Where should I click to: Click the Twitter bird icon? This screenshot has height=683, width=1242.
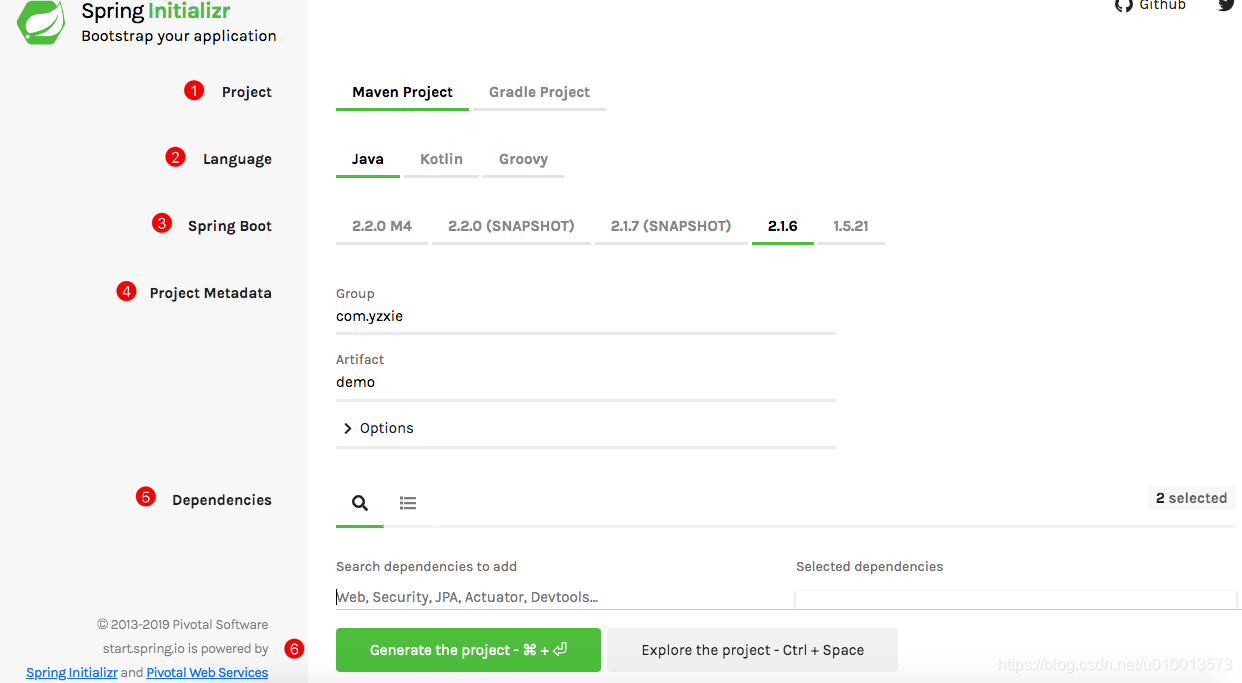pos(1226,5)
